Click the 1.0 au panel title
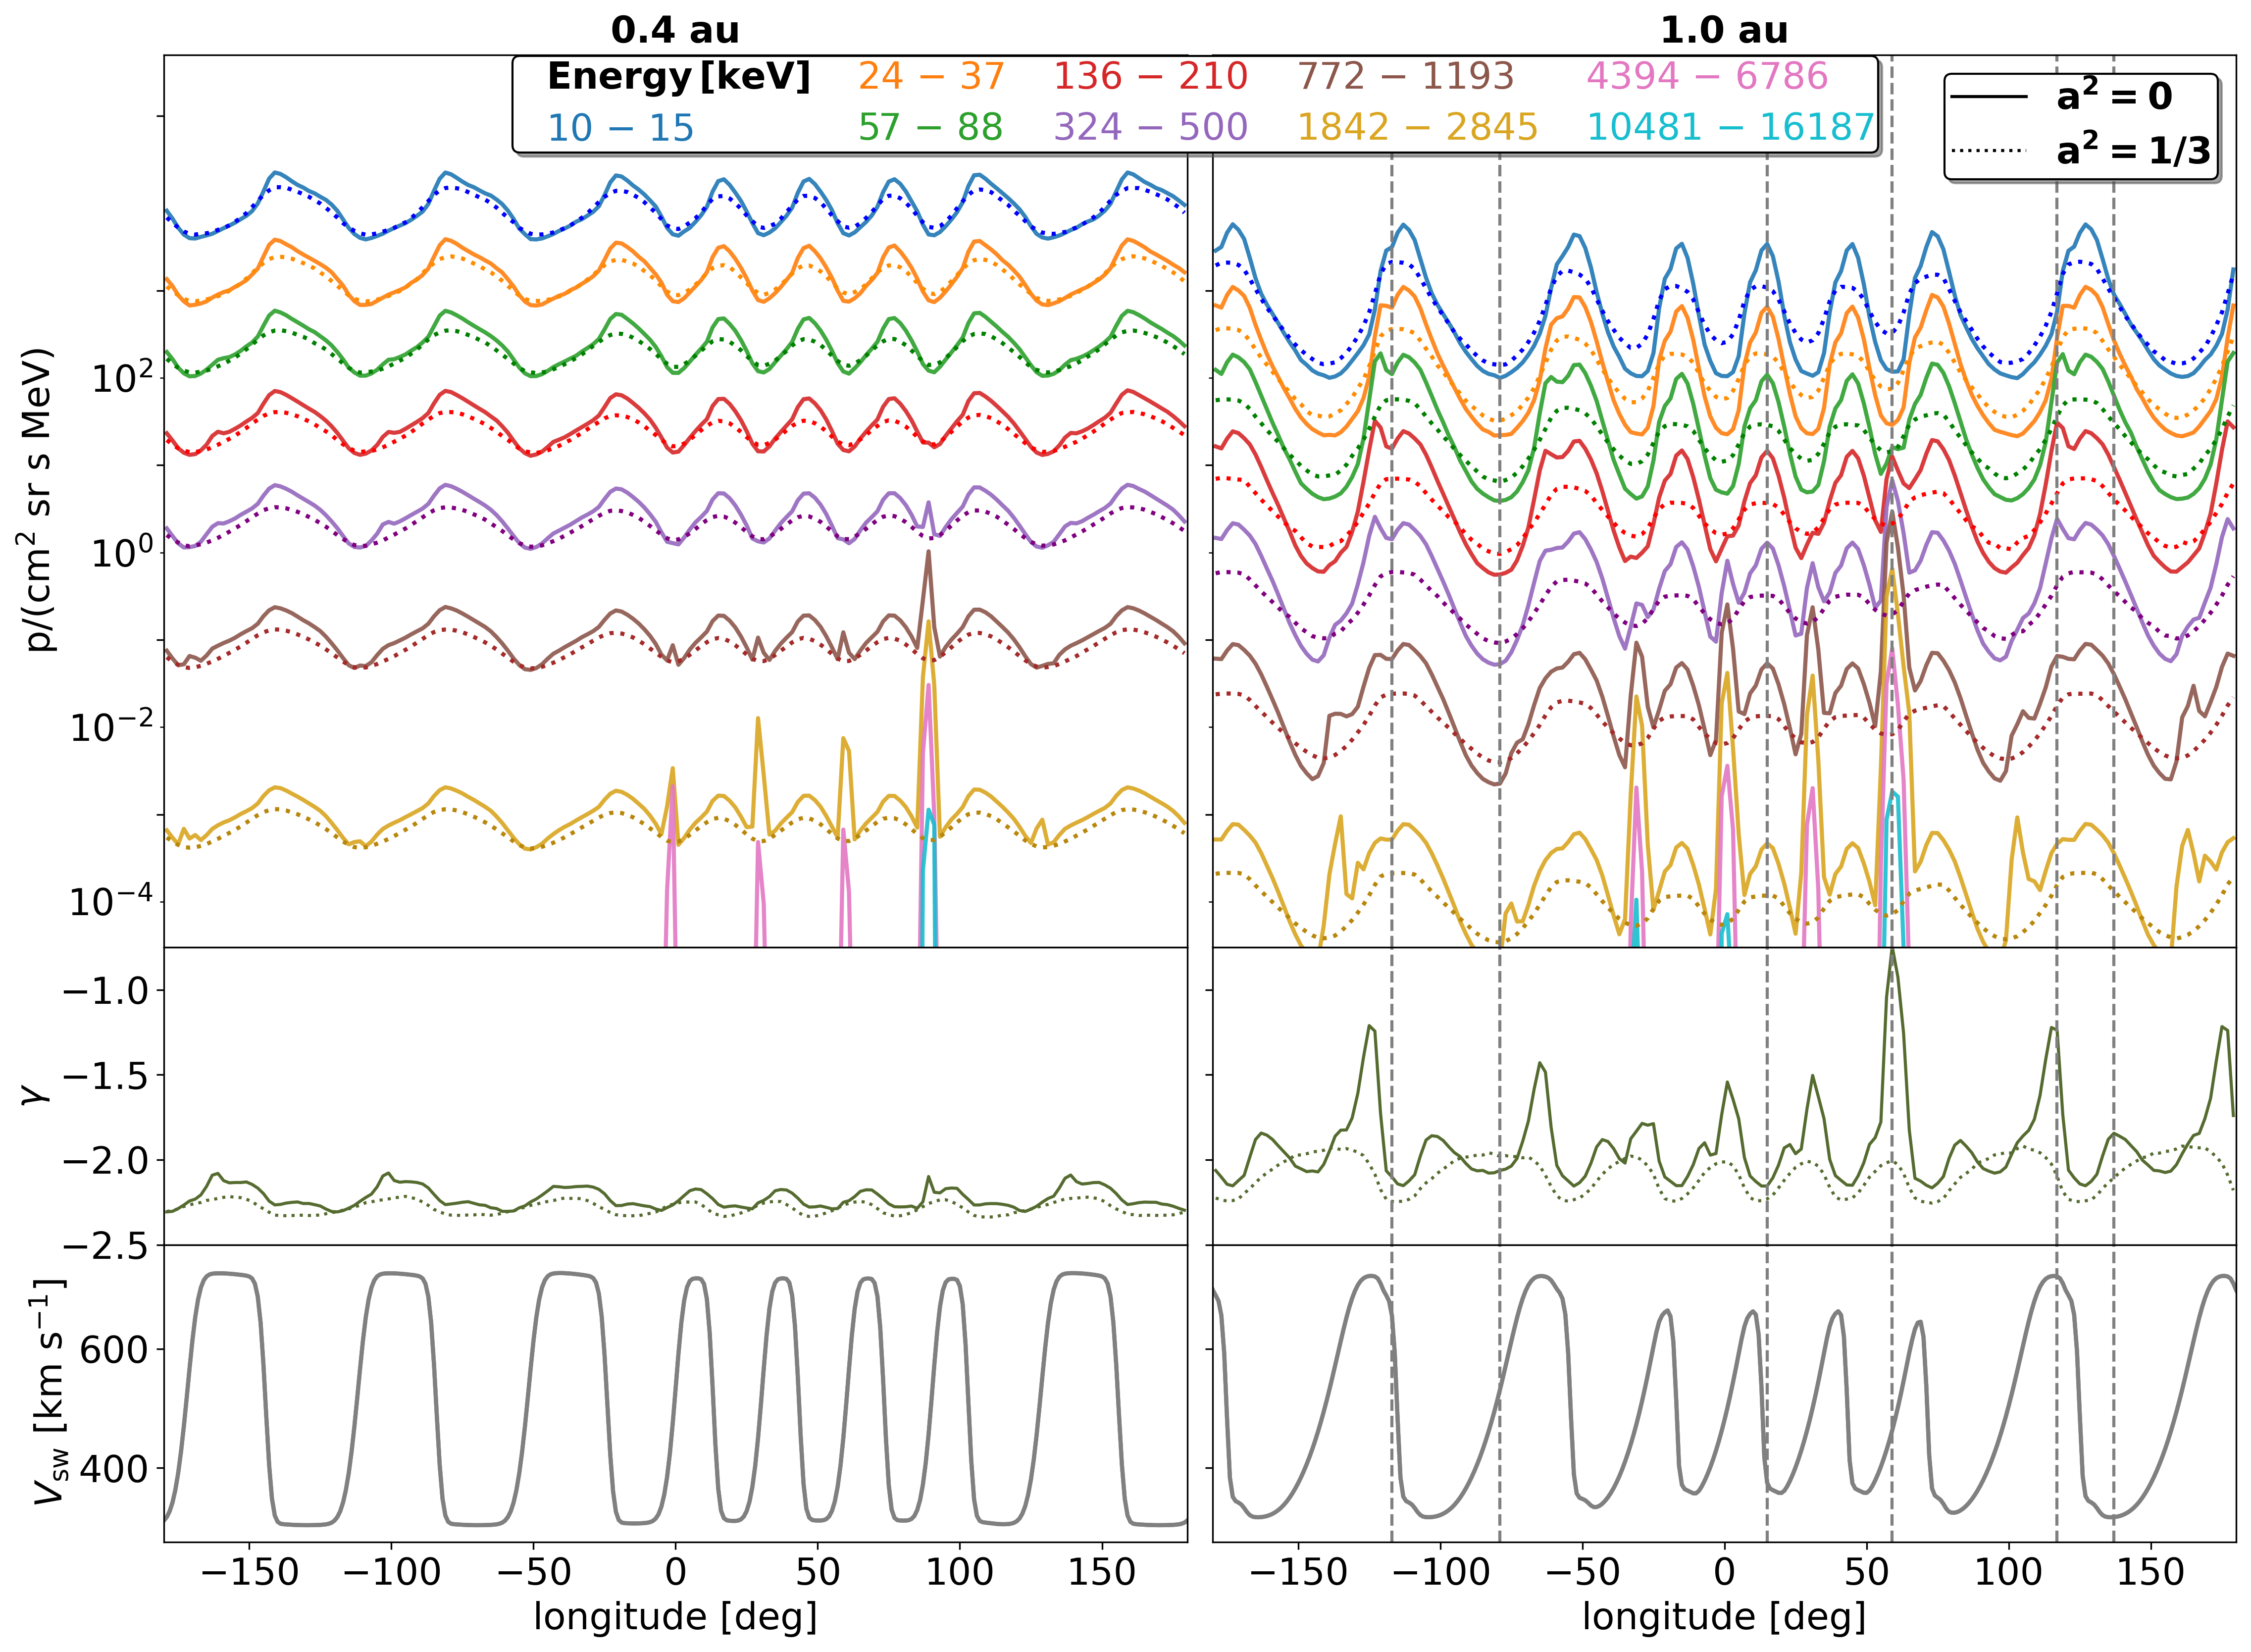The image size is (2251, 1652). [x=1724, y=30]
